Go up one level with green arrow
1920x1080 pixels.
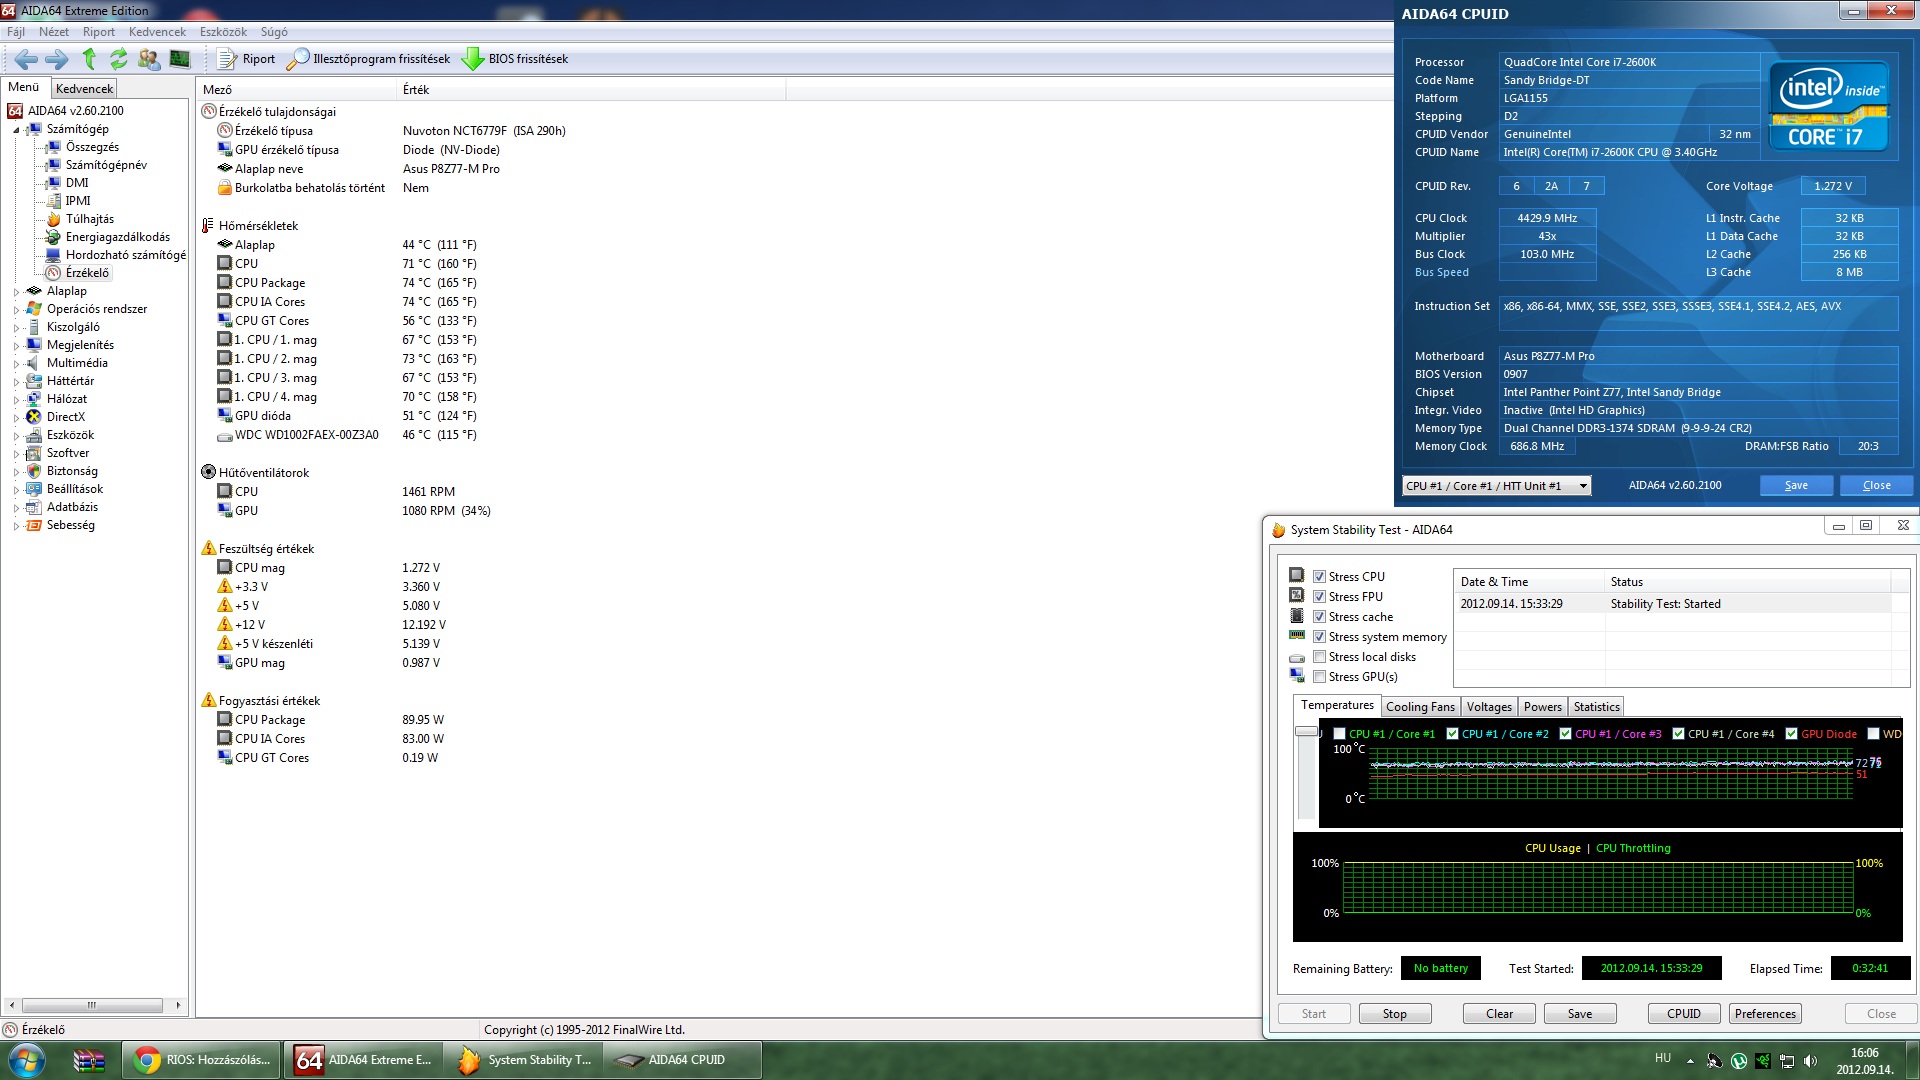click(x=89, y=59)
